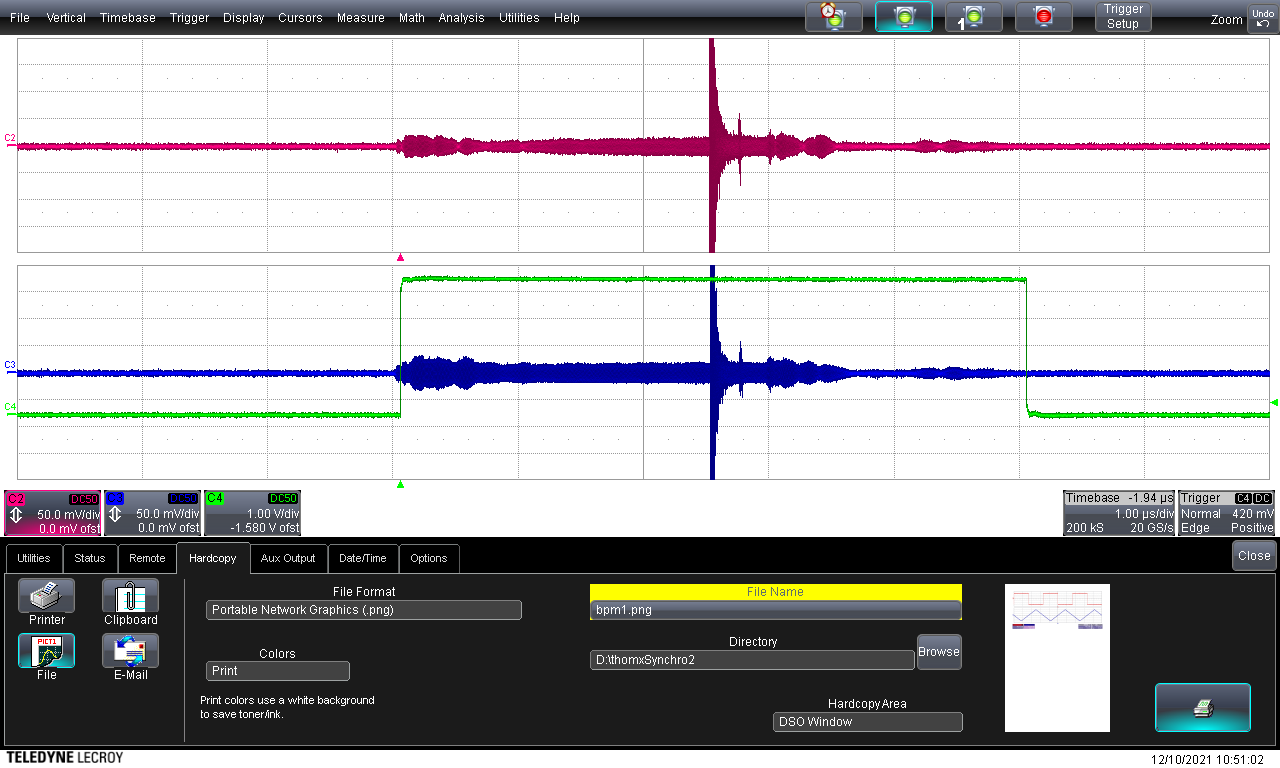Image resolution: width=1280 pixels, height=768 pixels.
Task: Activate Single trigger mode icon
Action: 973,17
